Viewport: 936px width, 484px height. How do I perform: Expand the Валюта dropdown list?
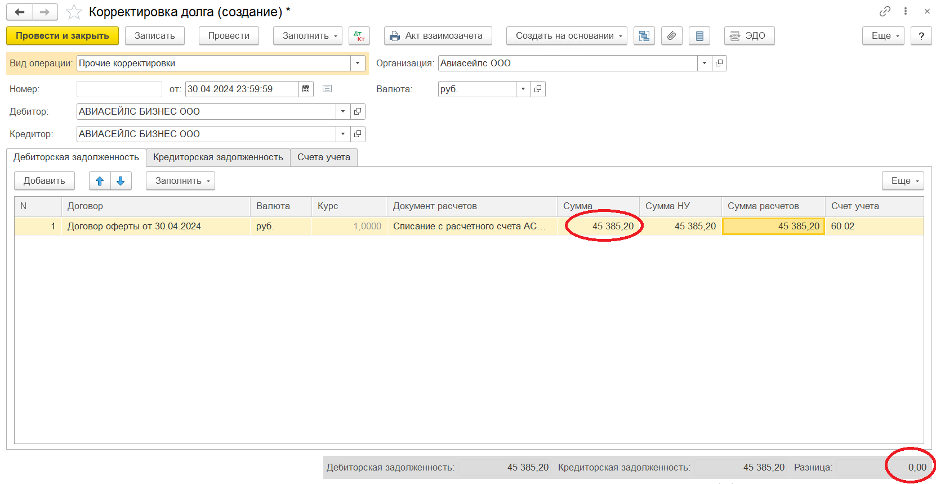(523, 89)
